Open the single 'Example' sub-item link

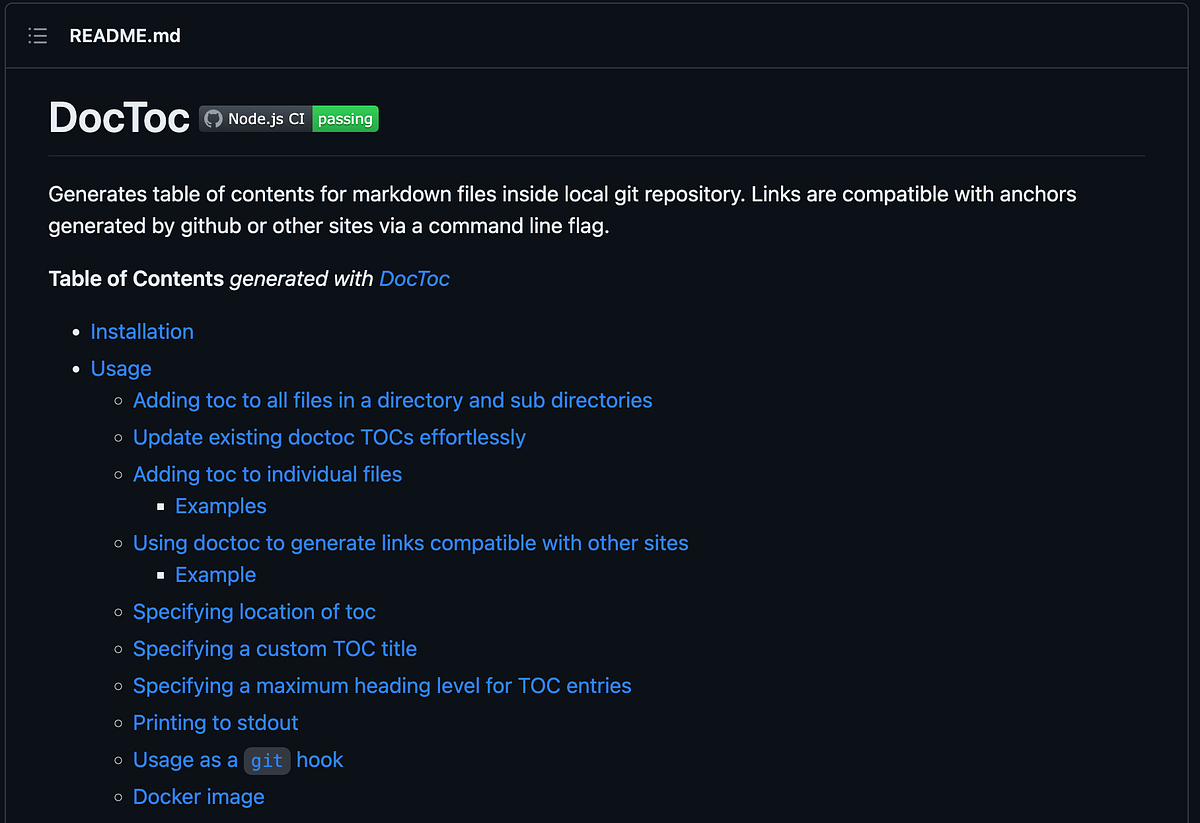coord(215,575)
